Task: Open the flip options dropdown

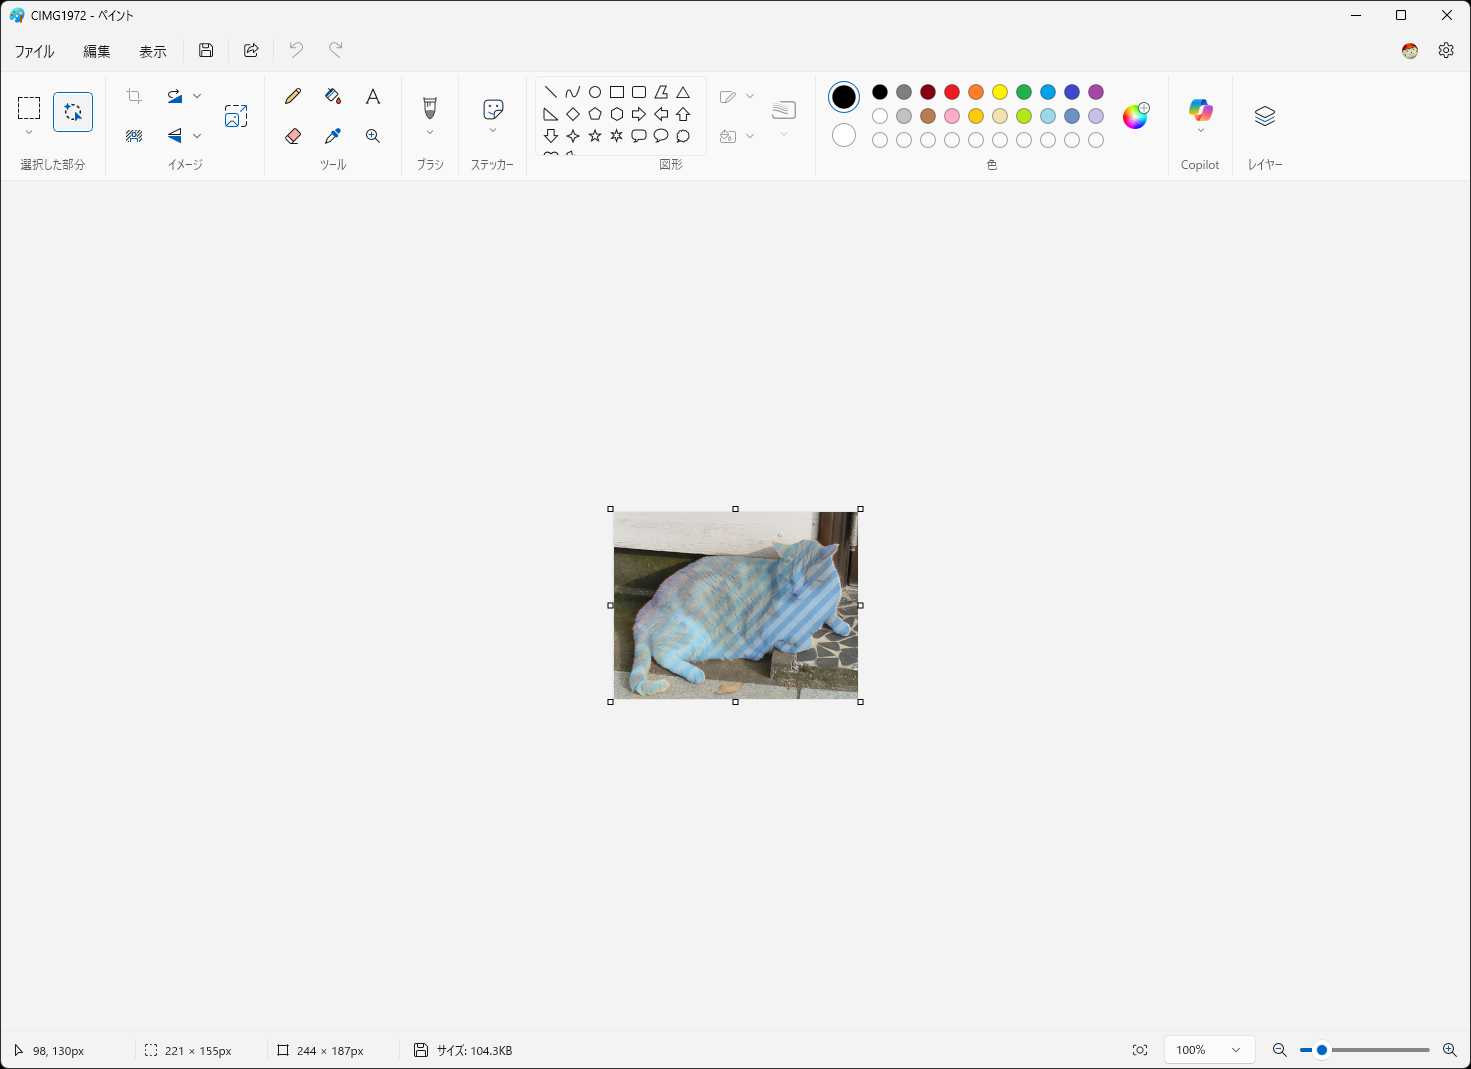Action: point(197,136)
